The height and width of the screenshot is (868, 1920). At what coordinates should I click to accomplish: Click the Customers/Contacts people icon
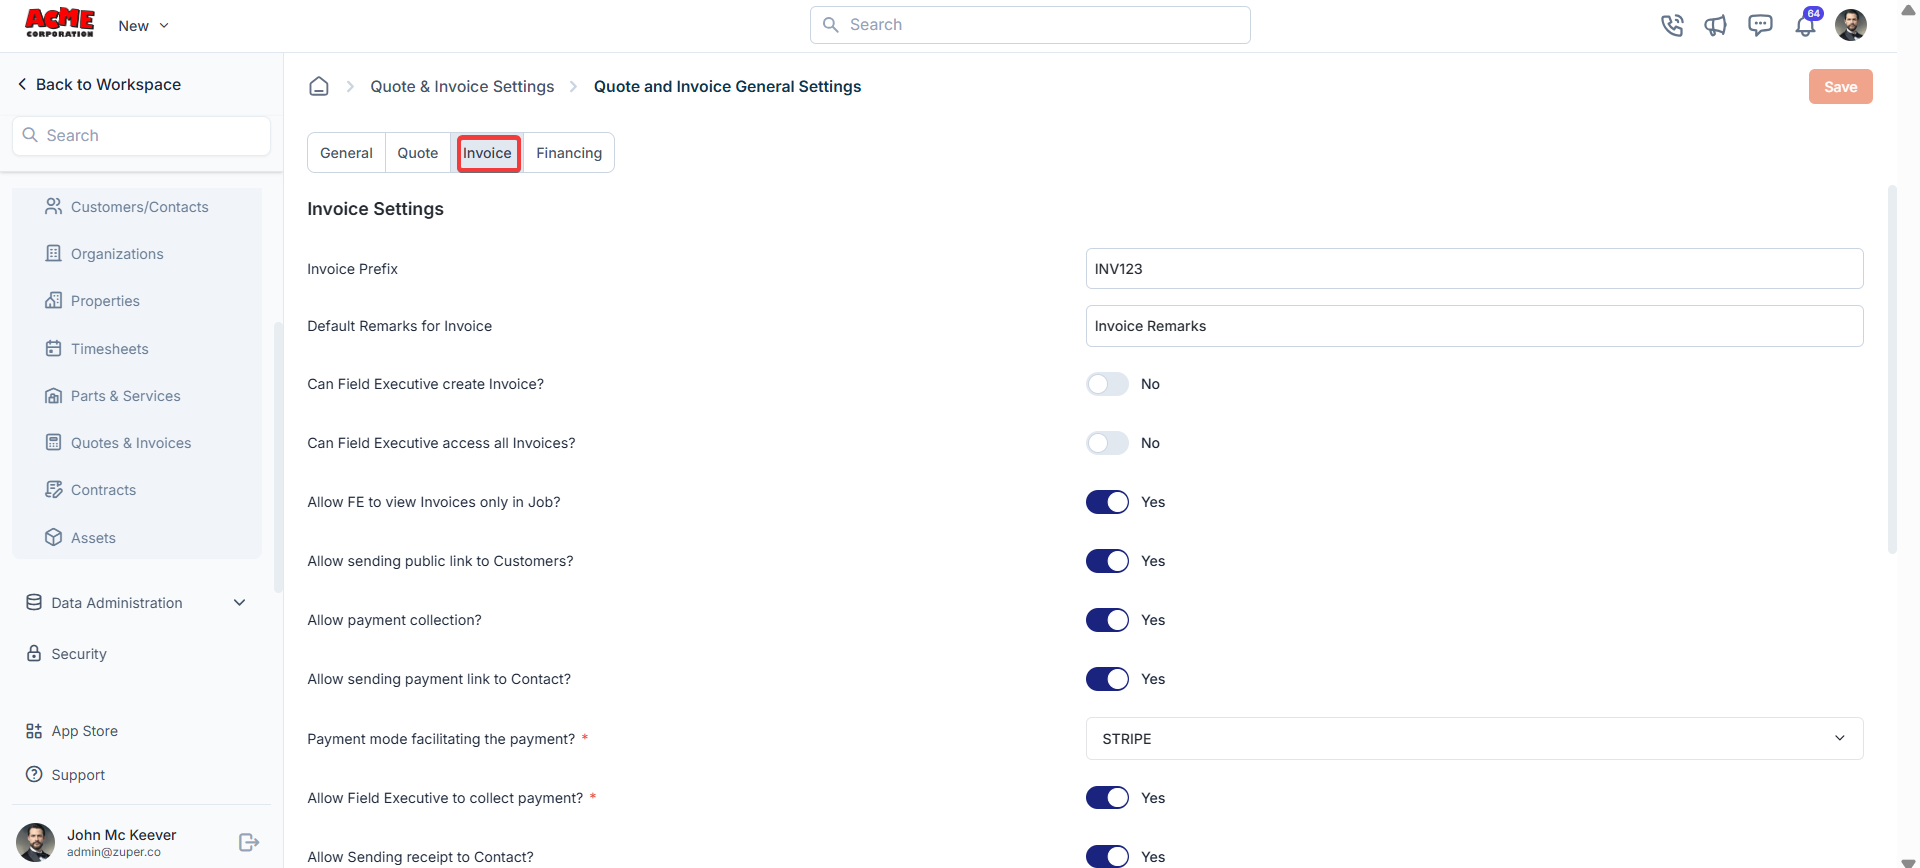54,206
